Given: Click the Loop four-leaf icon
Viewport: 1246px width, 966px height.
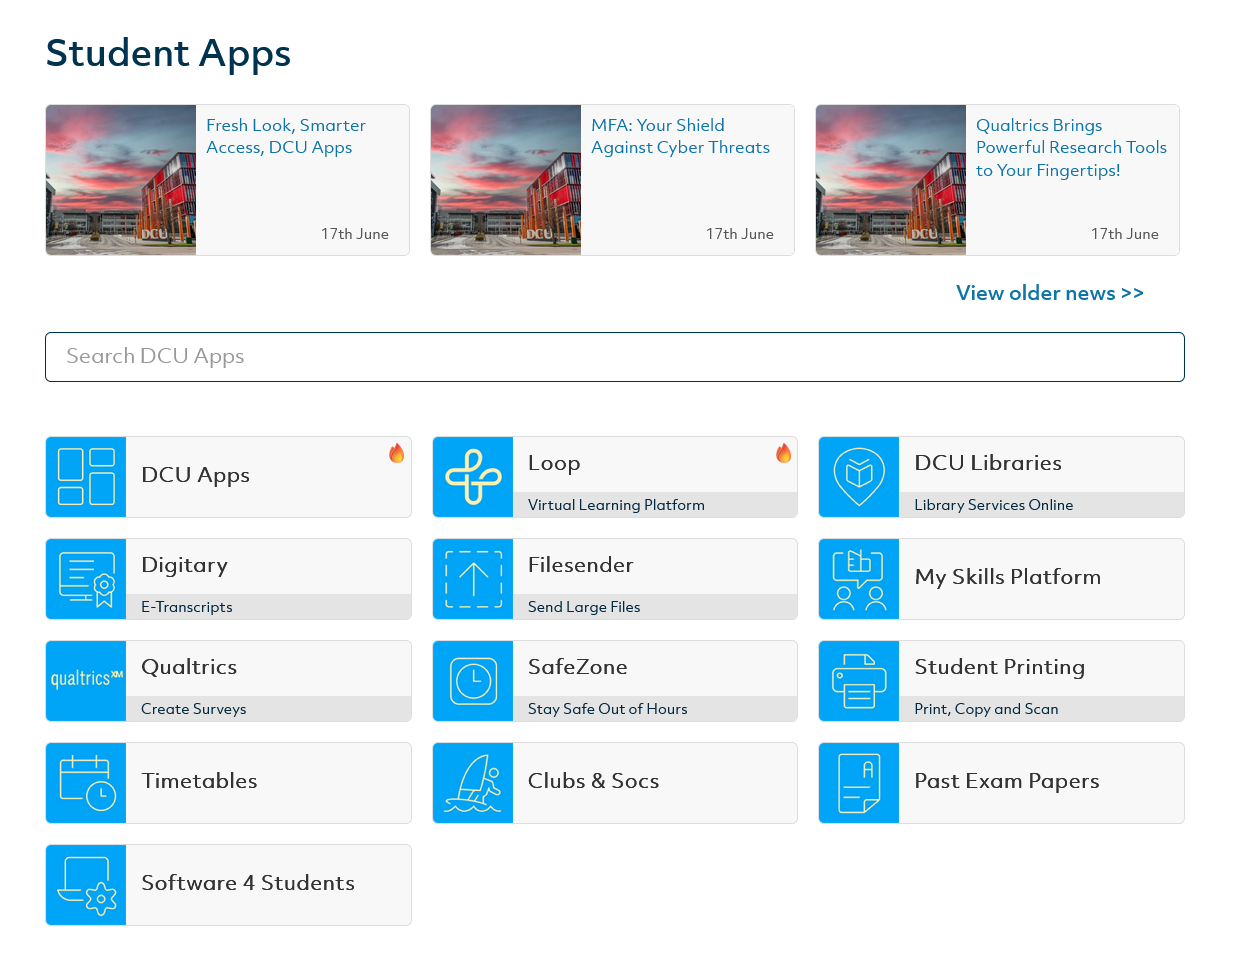Looking at the screenshot, I should tap(473, 477).
